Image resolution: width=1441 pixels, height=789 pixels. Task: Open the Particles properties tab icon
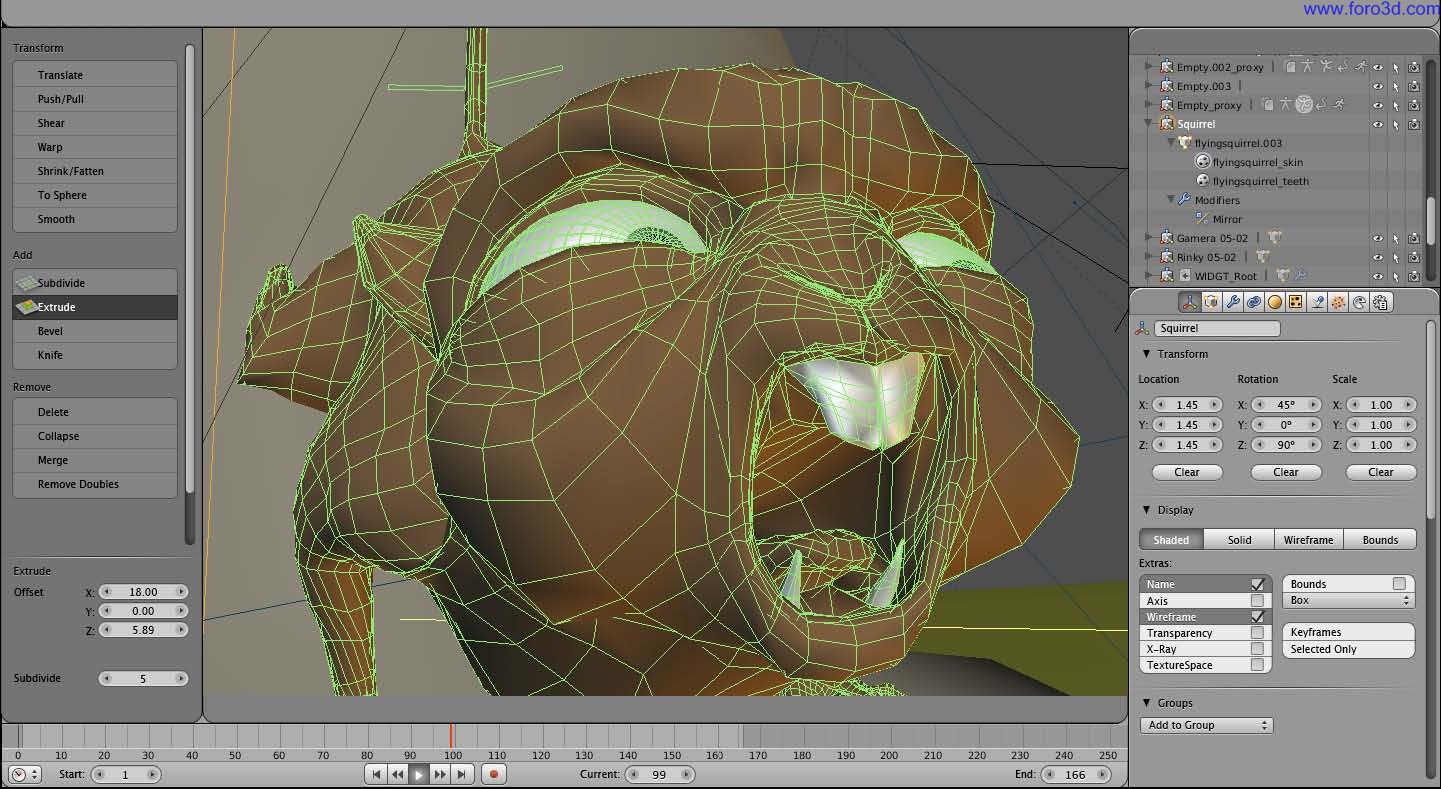pos(1338,302)
